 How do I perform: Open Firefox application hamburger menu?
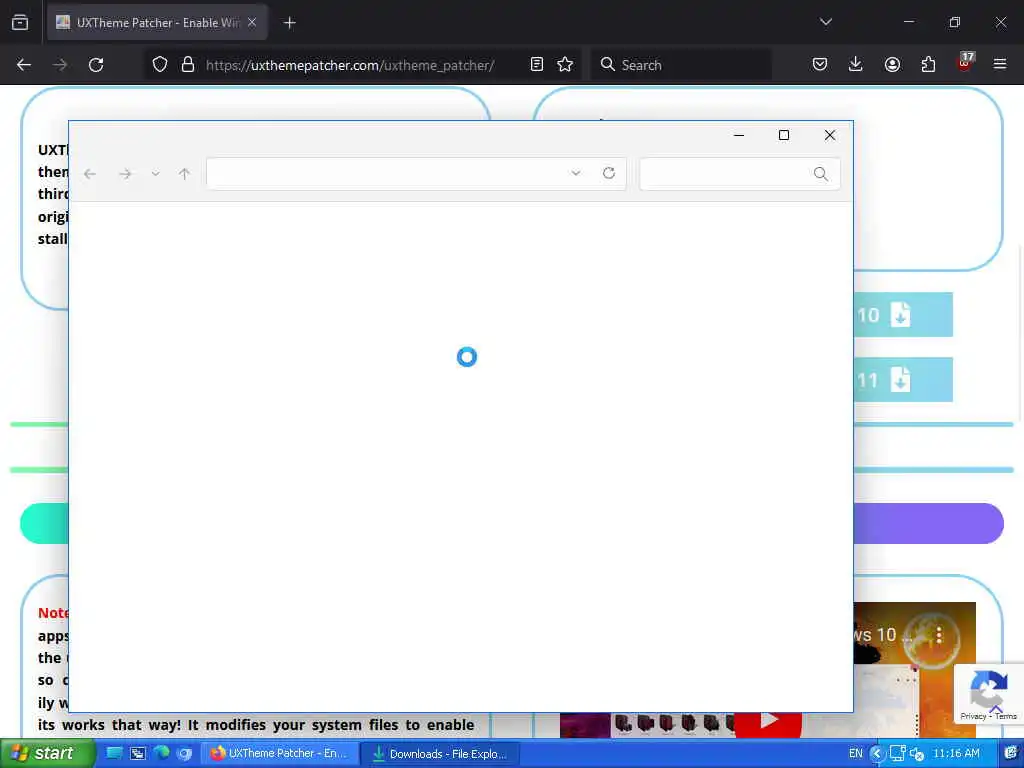pos(1000,65)
